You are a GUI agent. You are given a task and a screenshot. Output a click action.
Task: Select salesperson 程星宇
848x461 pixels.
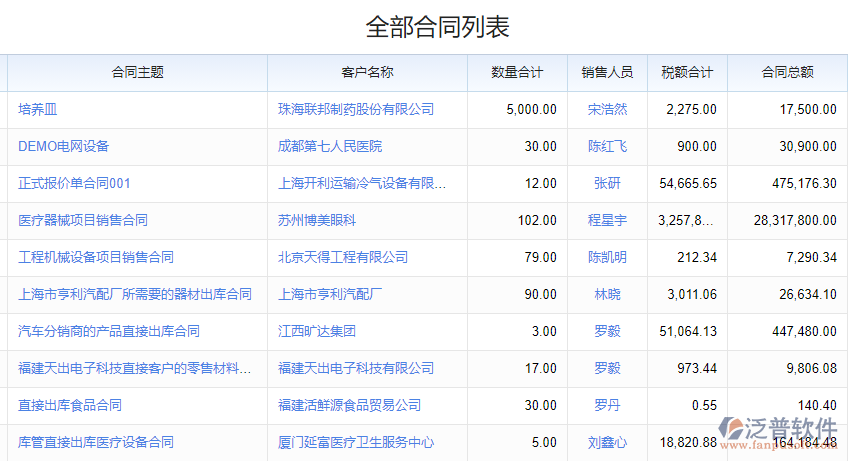coord(607,220)
